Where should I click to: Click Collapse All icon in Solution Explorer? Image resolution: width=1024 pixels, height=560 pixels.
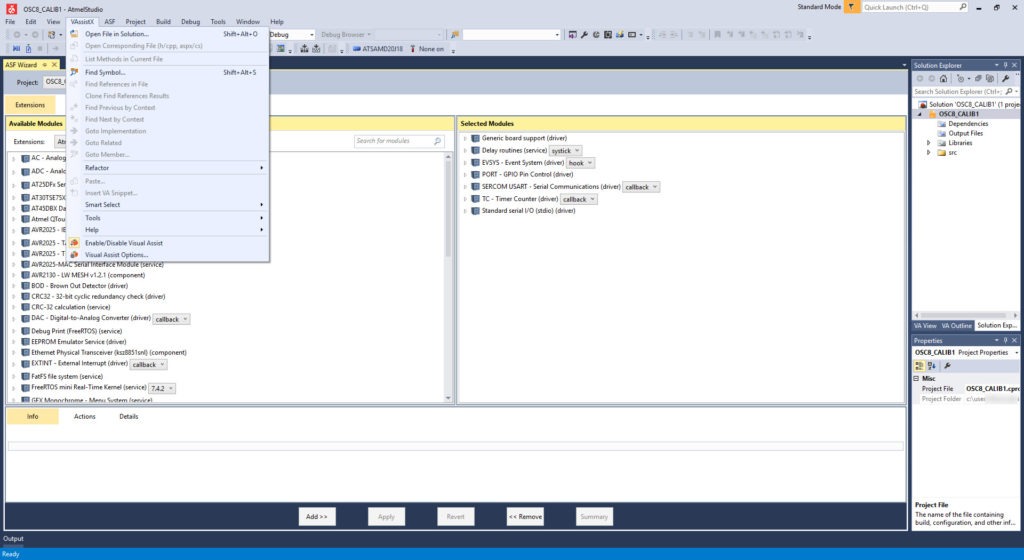coord(978,78)
